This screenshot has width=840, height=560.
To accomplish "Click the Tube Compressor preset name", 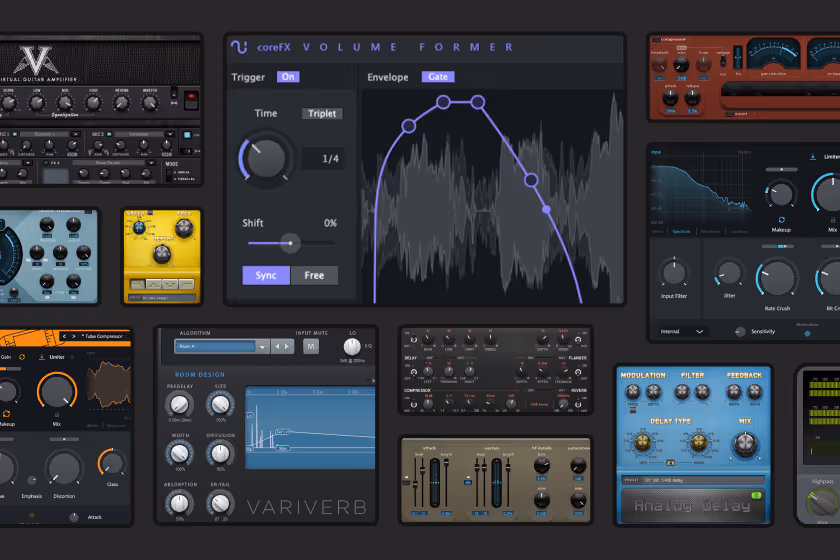I will 102,337.
